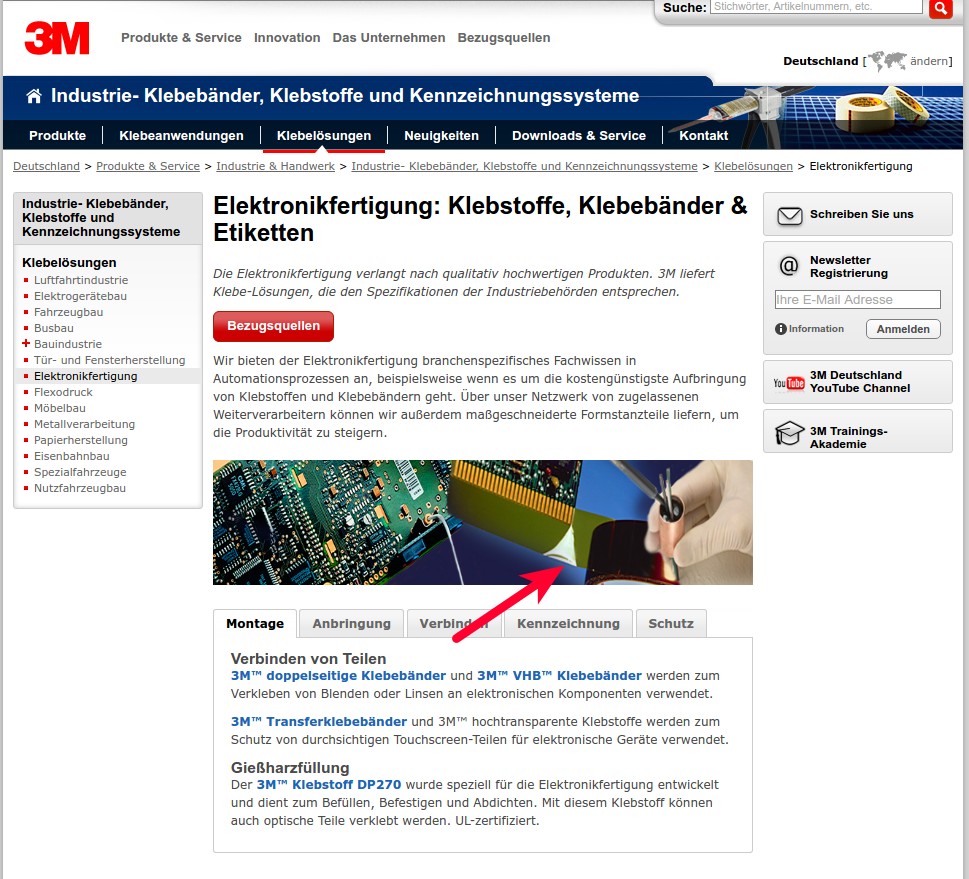This screenshot has width=969, height=879.
Task: Switch to the Kennzeichnung tab
Action: (568, 623)
